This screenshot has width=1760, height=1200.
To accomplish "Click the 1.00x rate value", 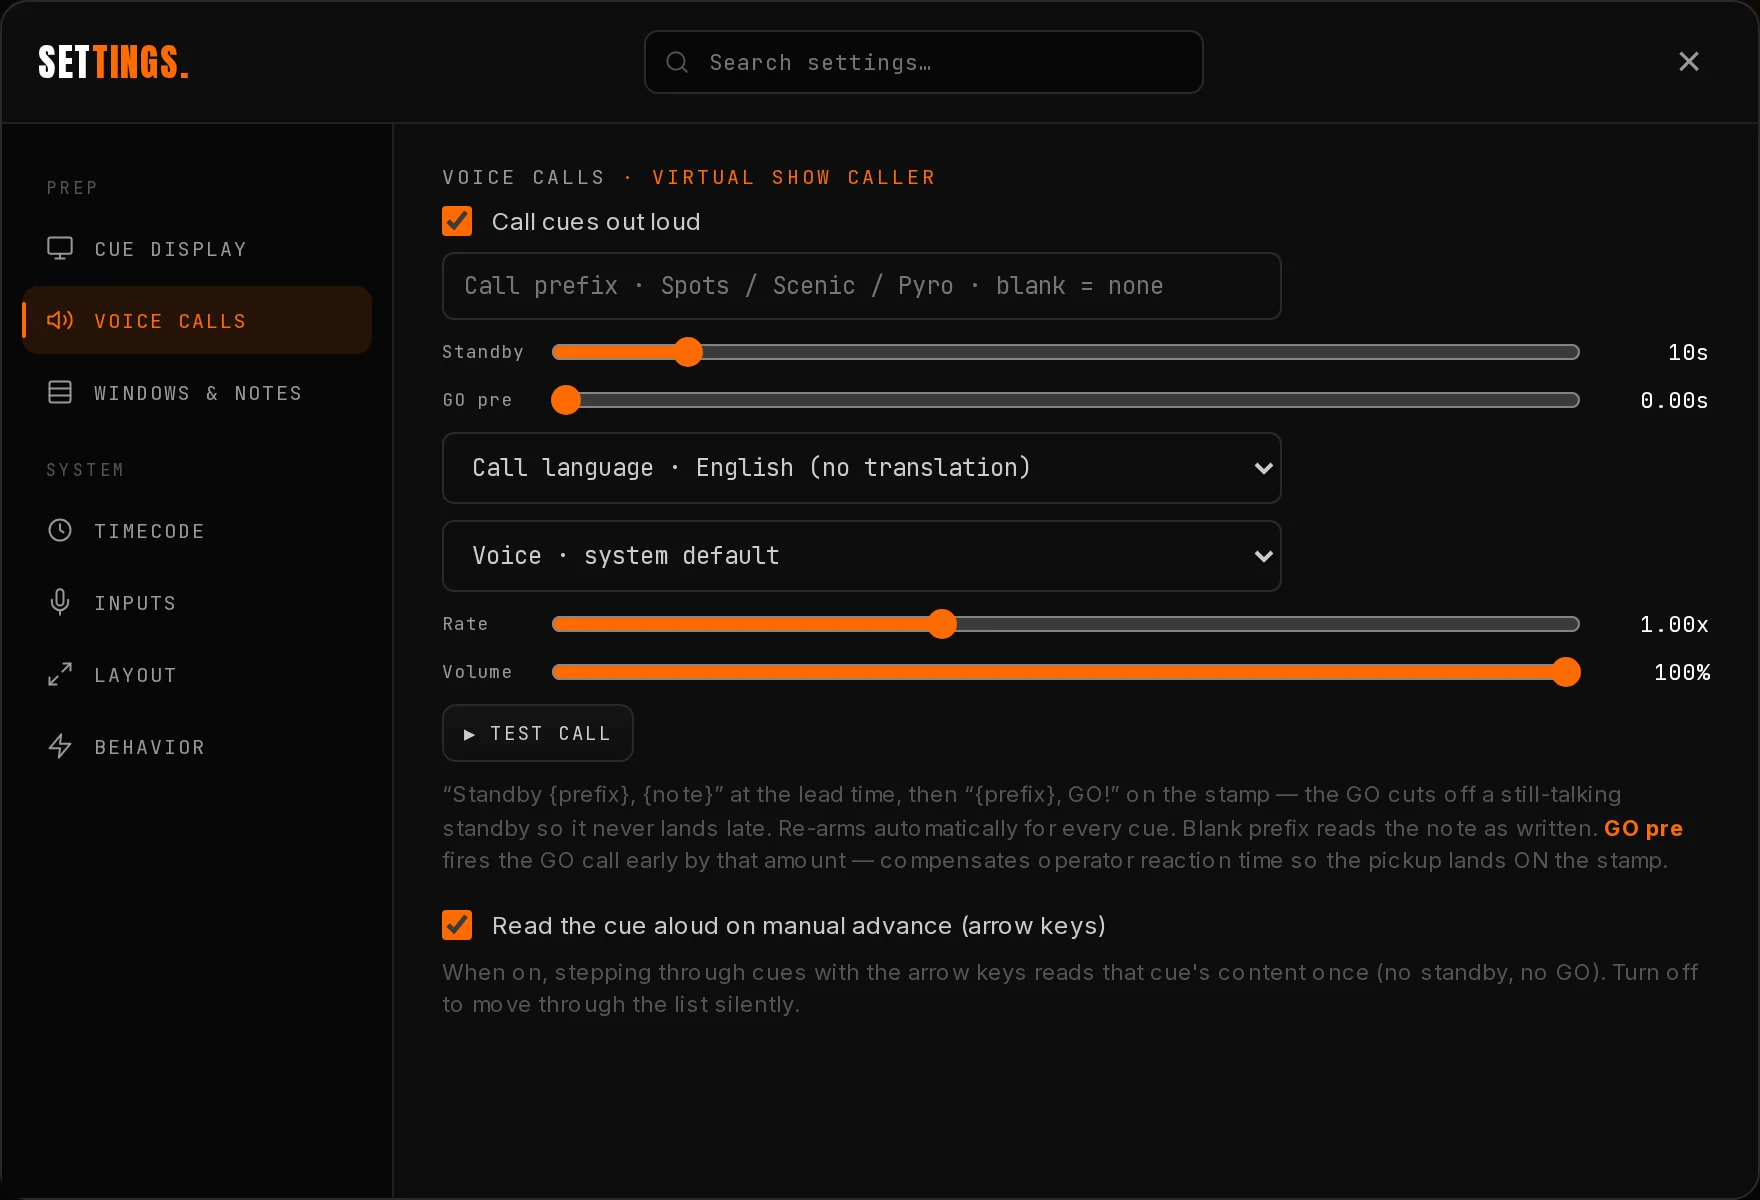I will [1674, 624].
